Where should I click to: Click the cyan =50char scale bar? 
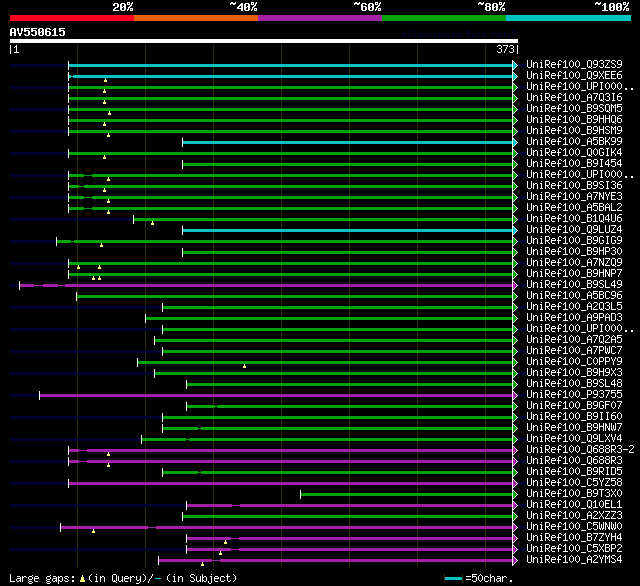point(453,578)
